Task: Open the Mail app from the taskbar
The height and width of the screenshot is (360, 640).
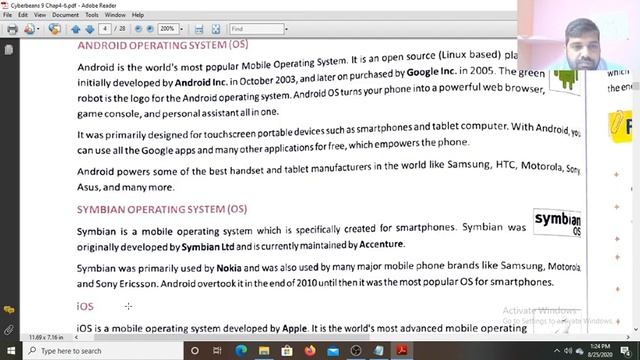Action: [x=333, y=351]
